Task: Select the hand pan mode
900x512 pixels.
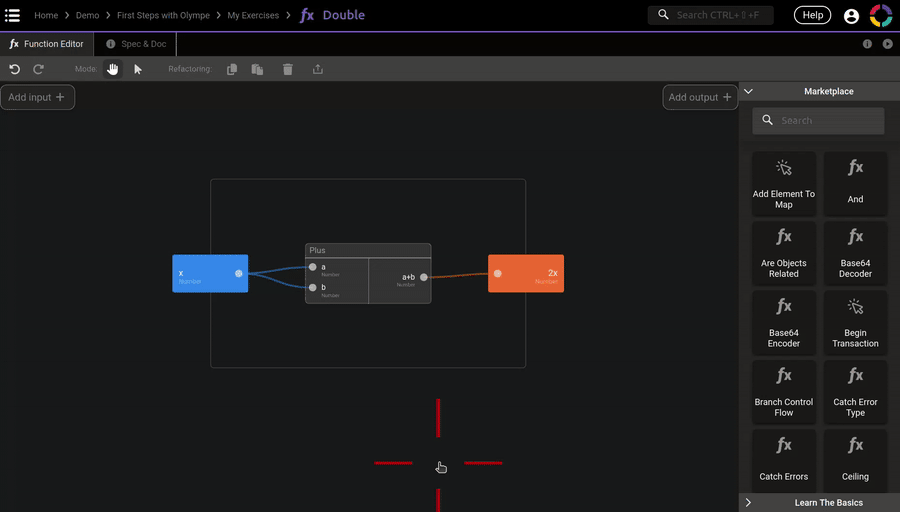Action: (x=113, y=69)
